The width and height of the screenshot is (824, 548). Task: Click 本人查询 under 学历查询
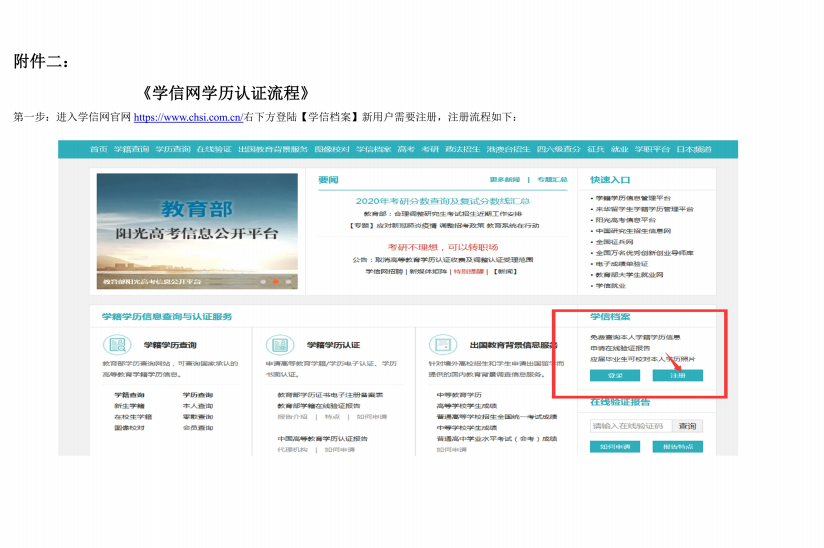(198, 406)
